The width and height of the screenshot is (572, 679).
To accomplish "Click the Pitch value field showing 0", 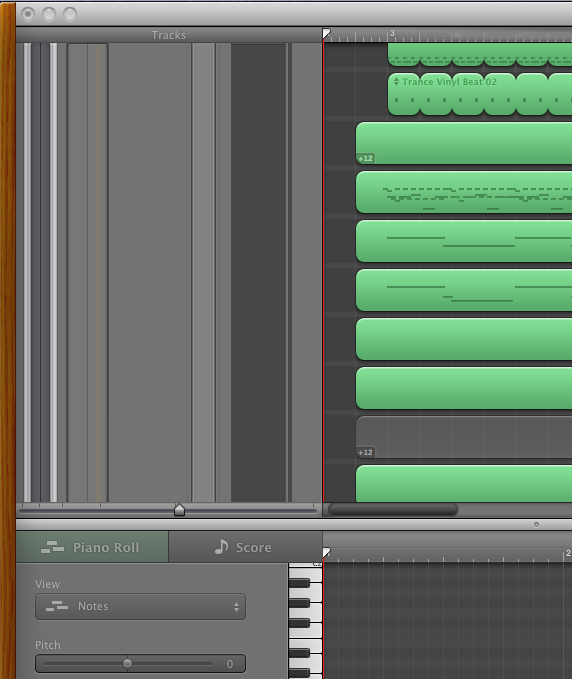I will coord(229,664).
